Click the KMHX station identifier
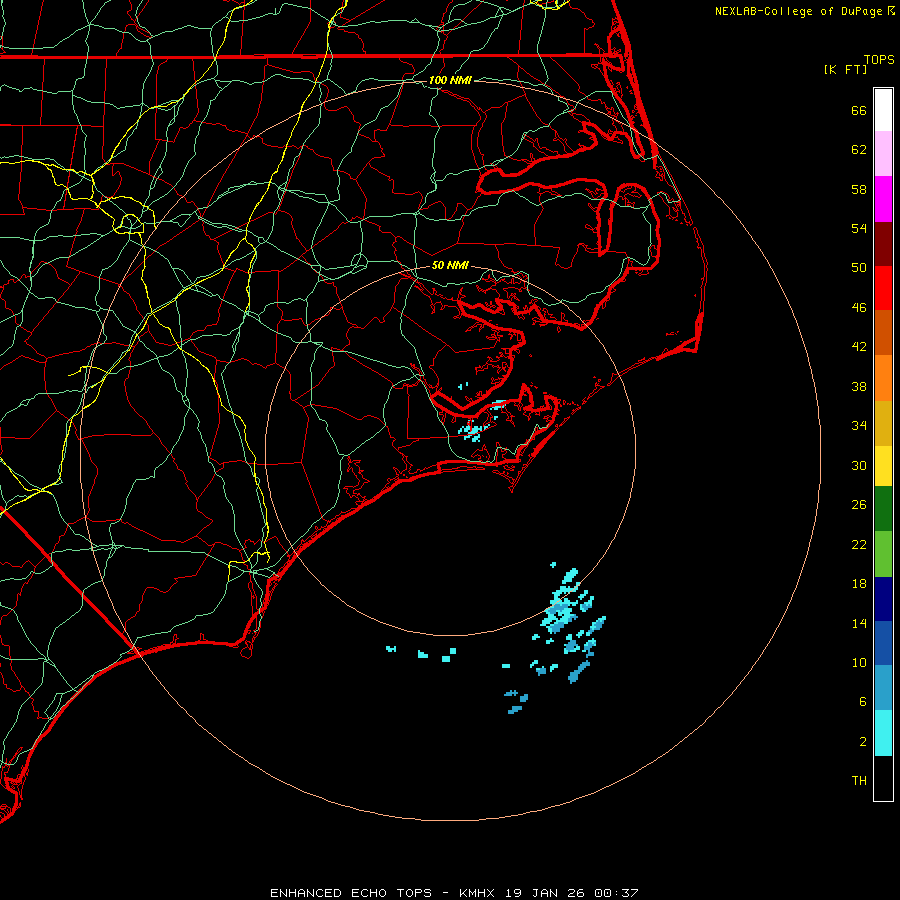This screenshot has height=900, width=900. coord(479,893)
